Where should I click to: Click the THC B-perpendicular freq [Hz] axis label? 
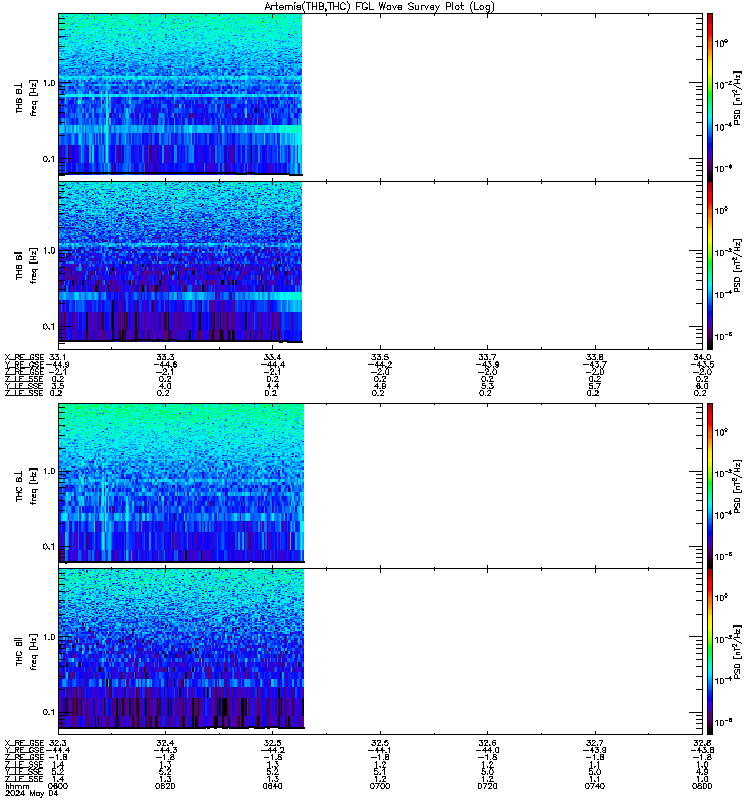coord(33,486)
